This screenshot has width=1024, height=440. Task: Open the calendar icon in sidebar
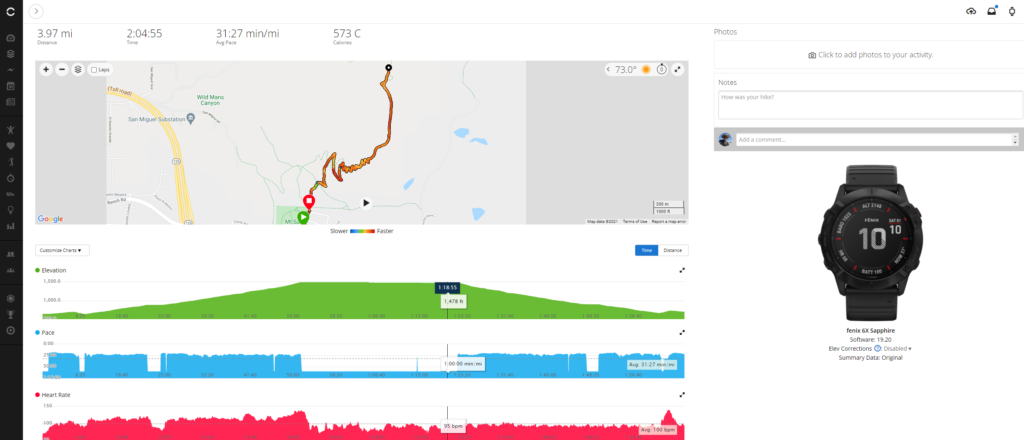pyautogui.click(x=10, y=86)
